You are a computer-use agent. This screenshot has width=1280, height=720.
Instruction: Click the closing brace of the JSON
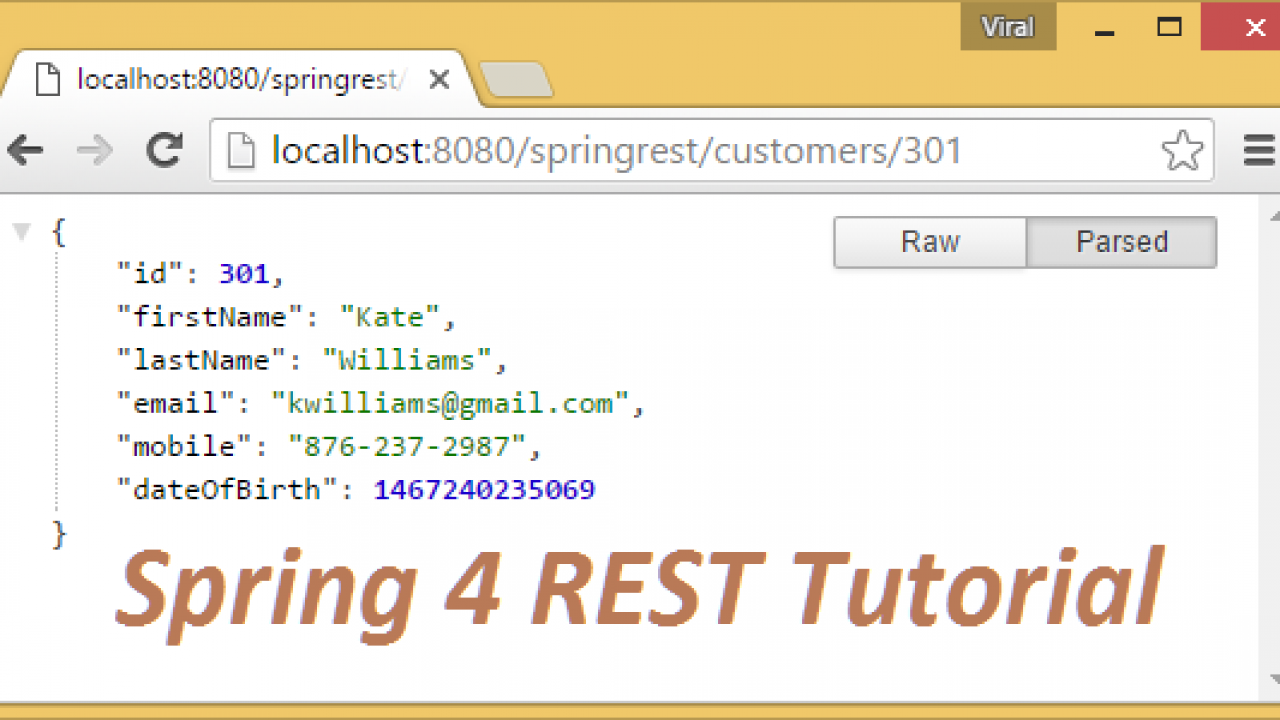59,534
